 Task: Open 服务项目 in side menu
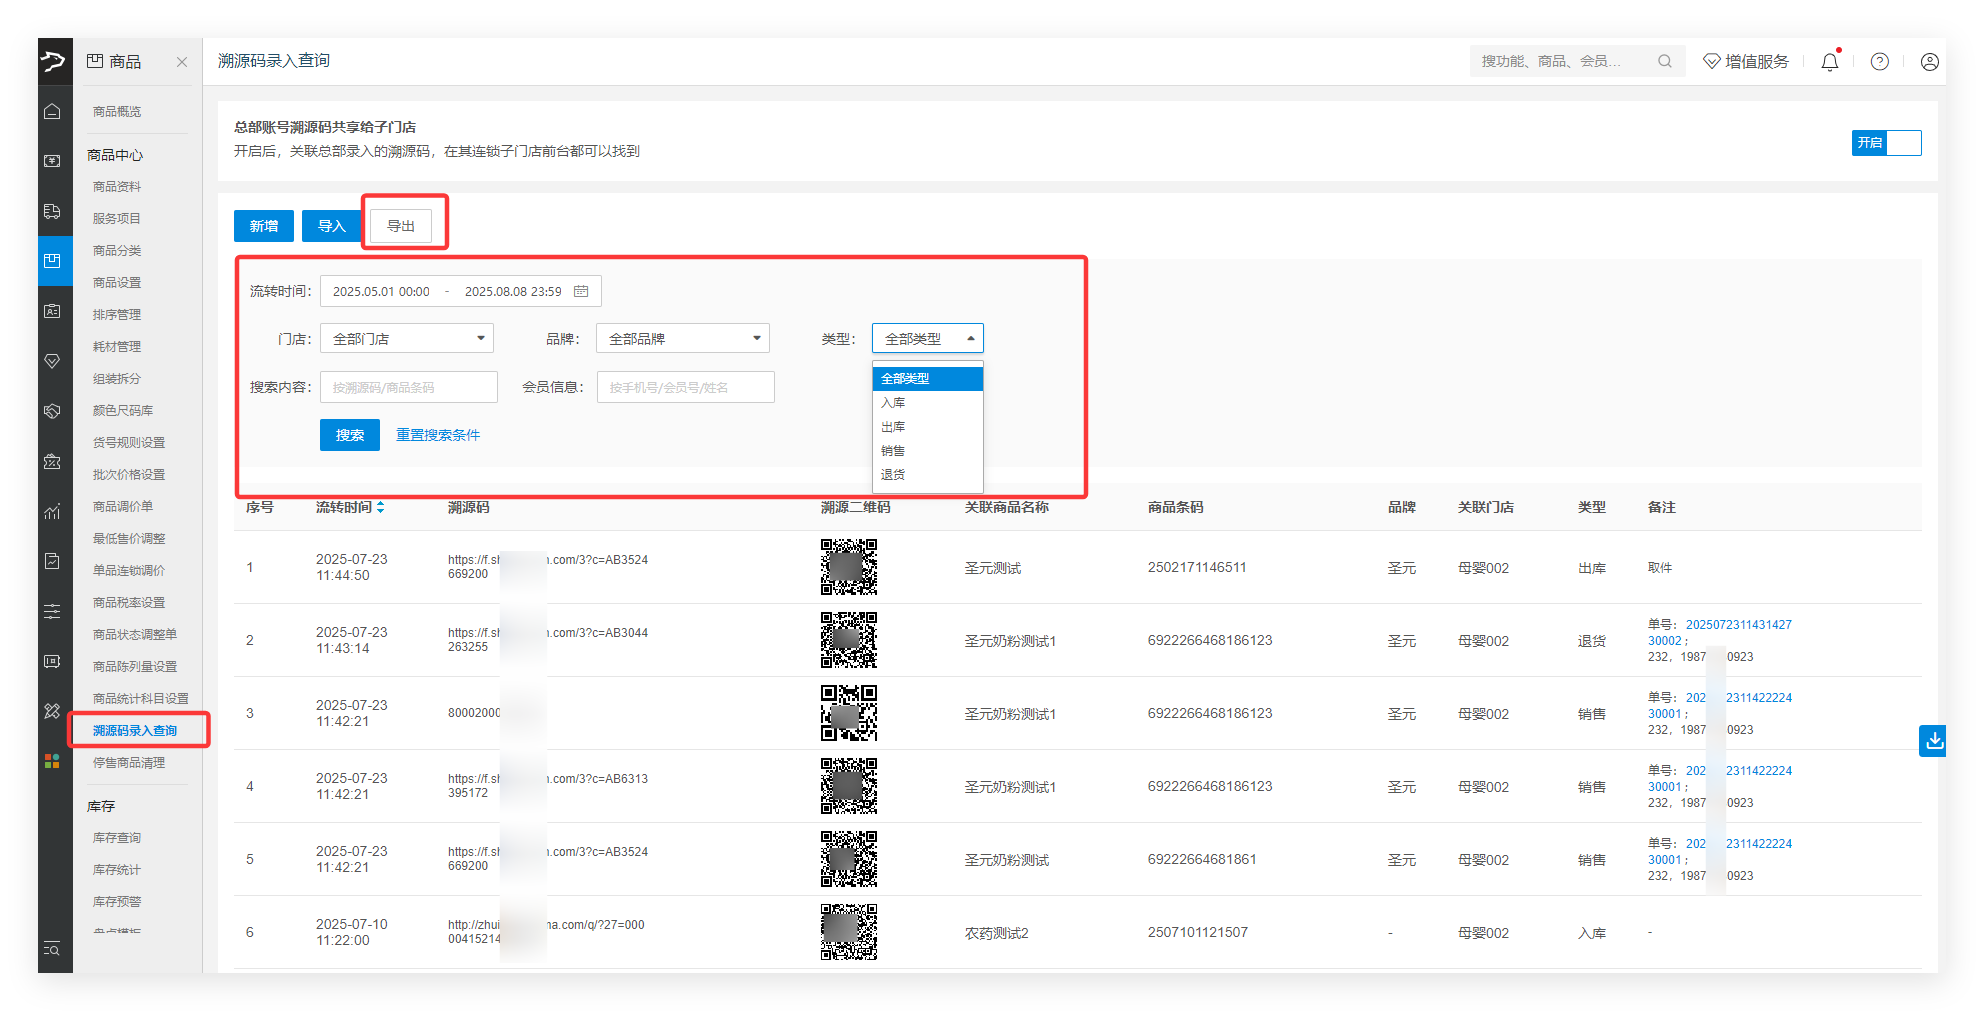click(x=117, y=219)
